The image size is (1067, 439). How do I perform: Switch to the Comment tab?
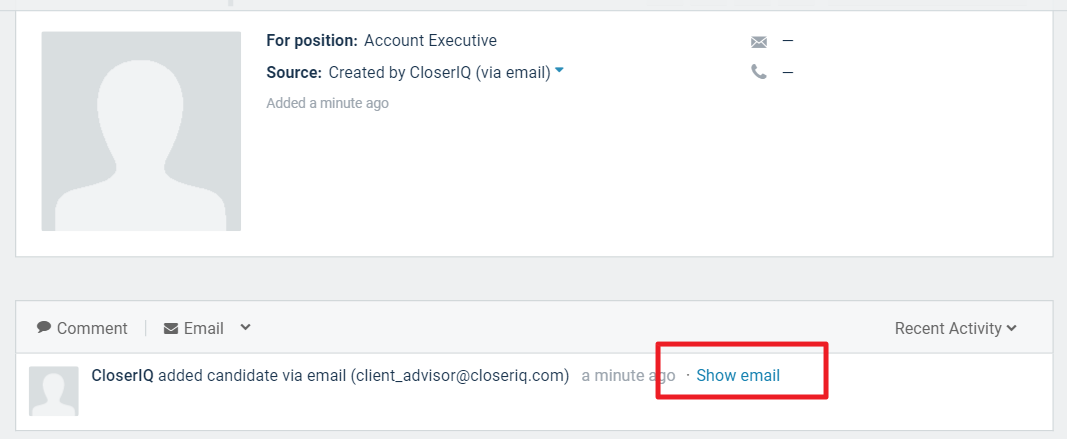(x=92, y=328)
